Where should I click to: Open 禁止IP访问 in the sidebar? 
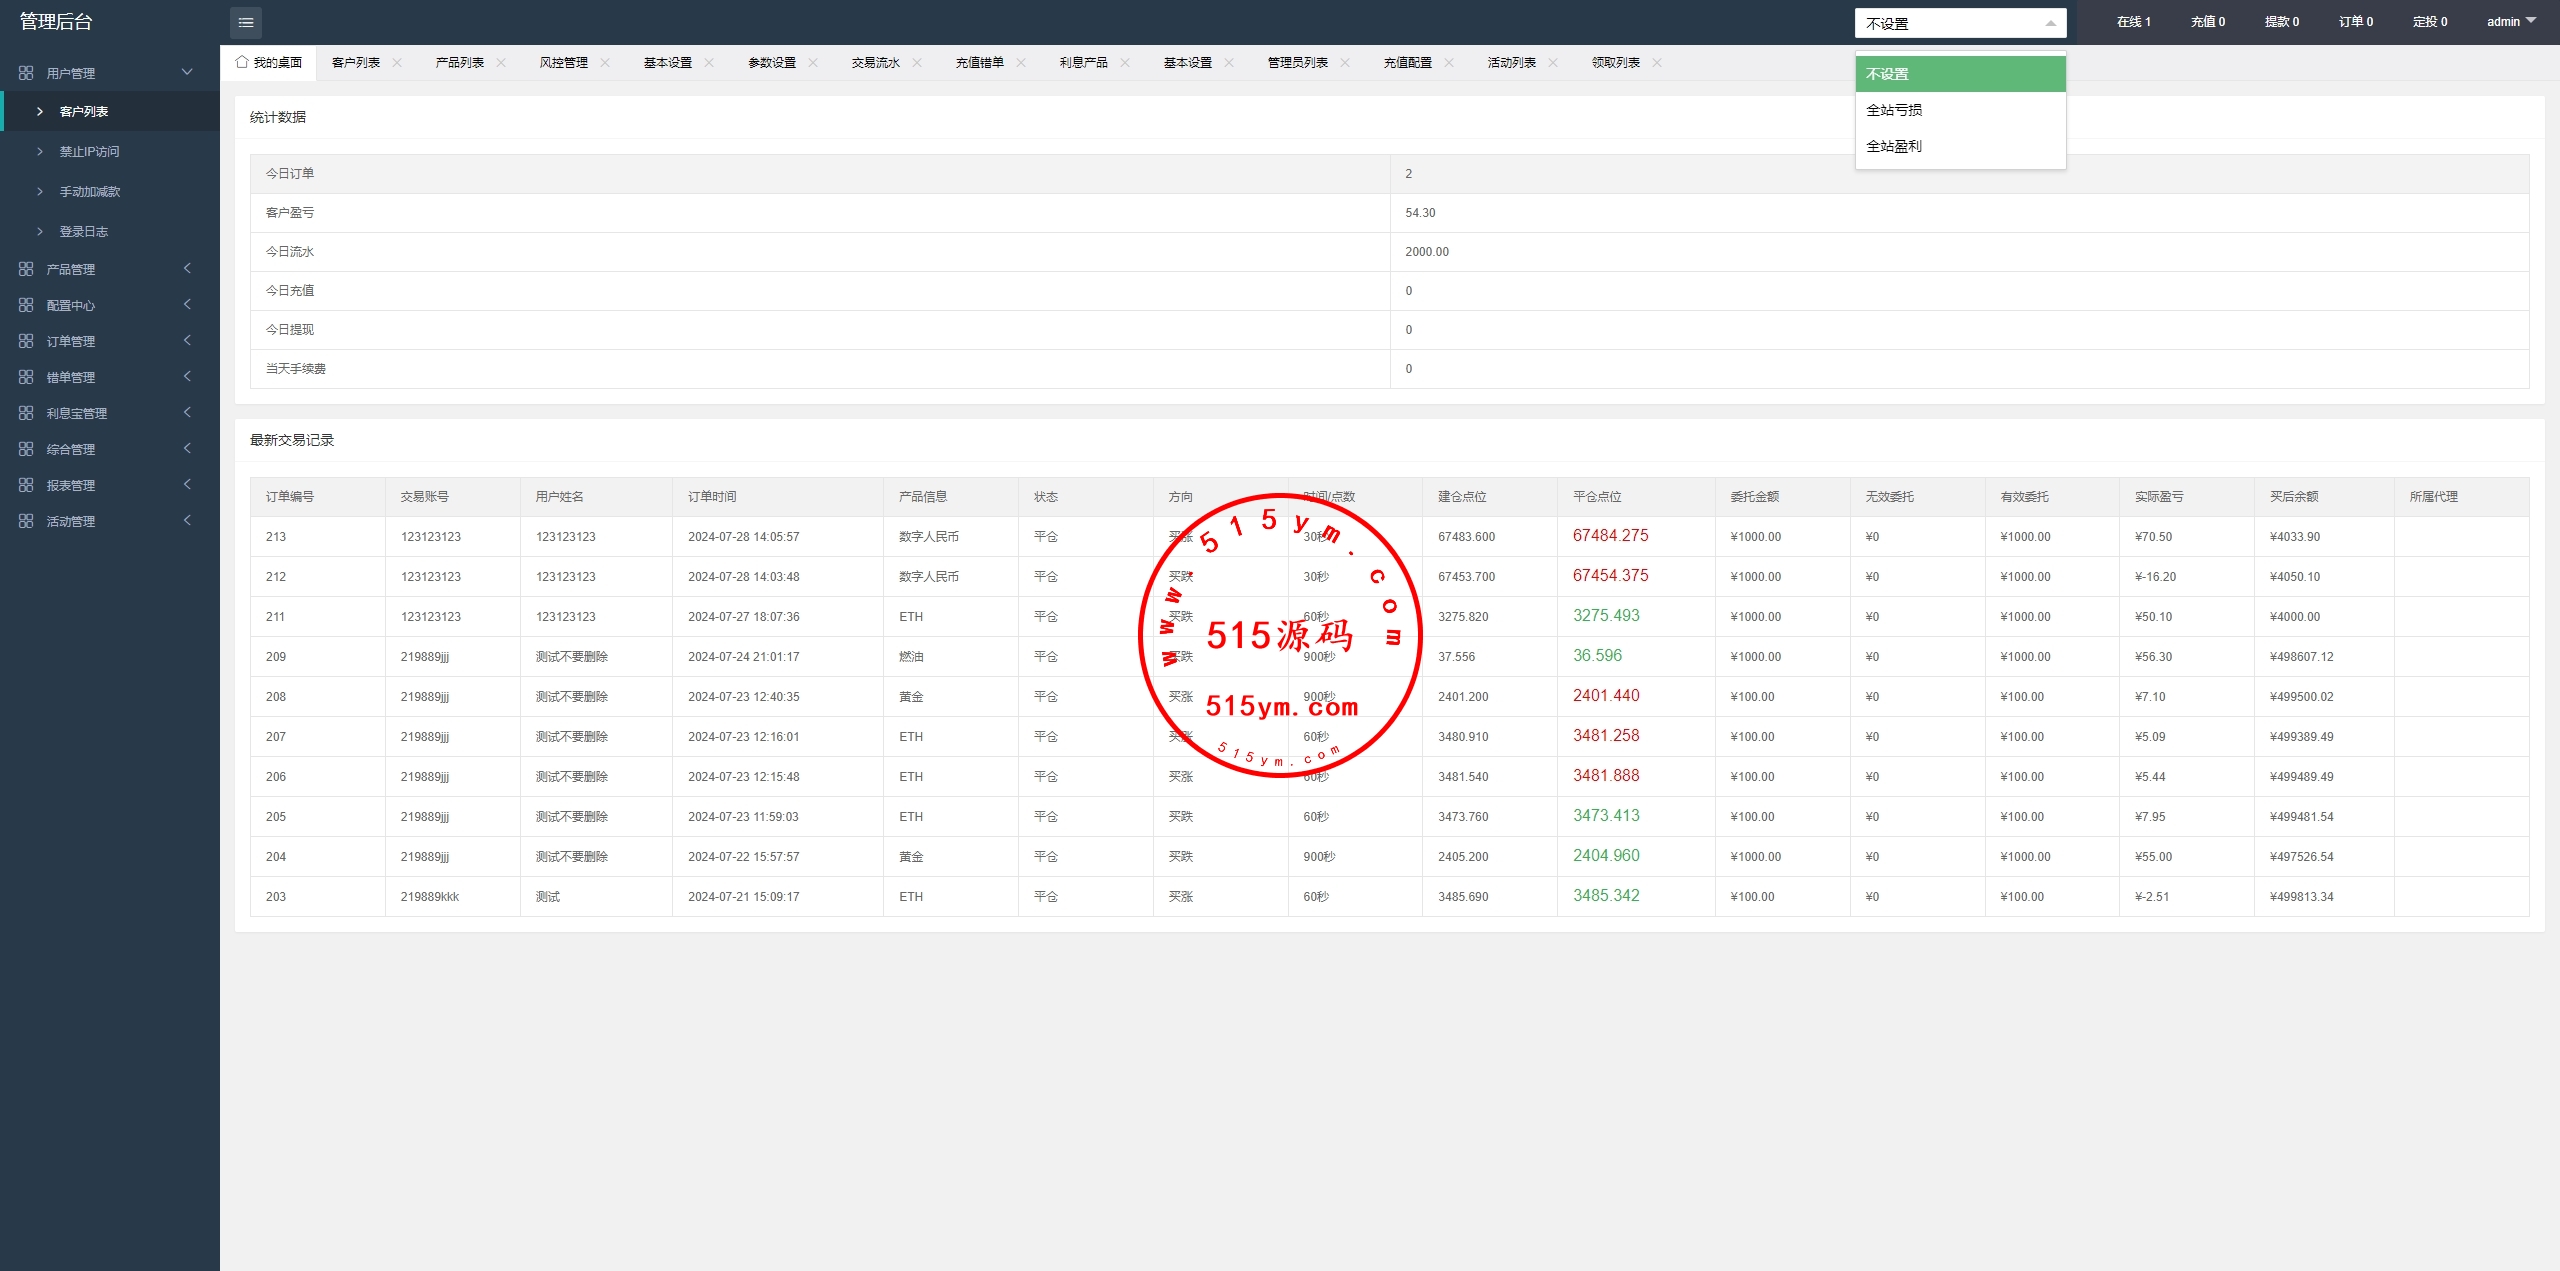tap(89, 152)
